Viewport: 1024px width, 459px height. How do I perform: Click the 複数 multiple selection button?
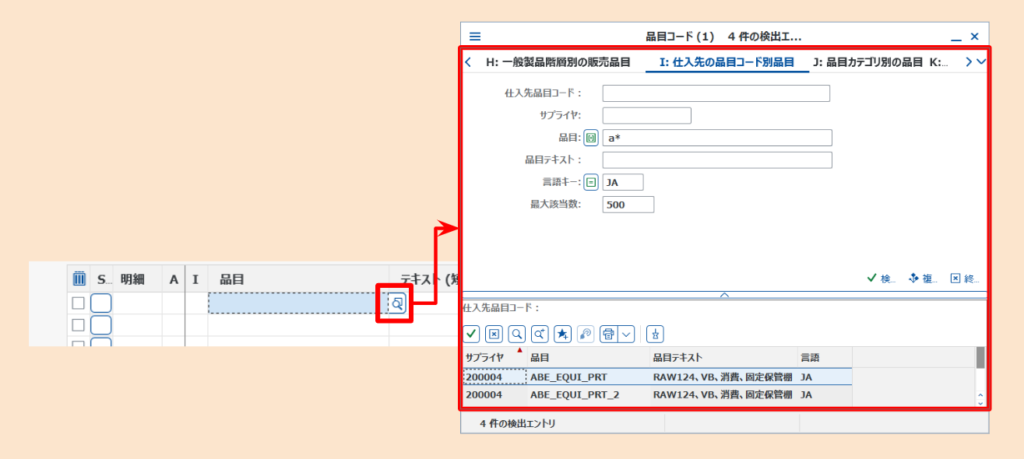click(923, 278)
